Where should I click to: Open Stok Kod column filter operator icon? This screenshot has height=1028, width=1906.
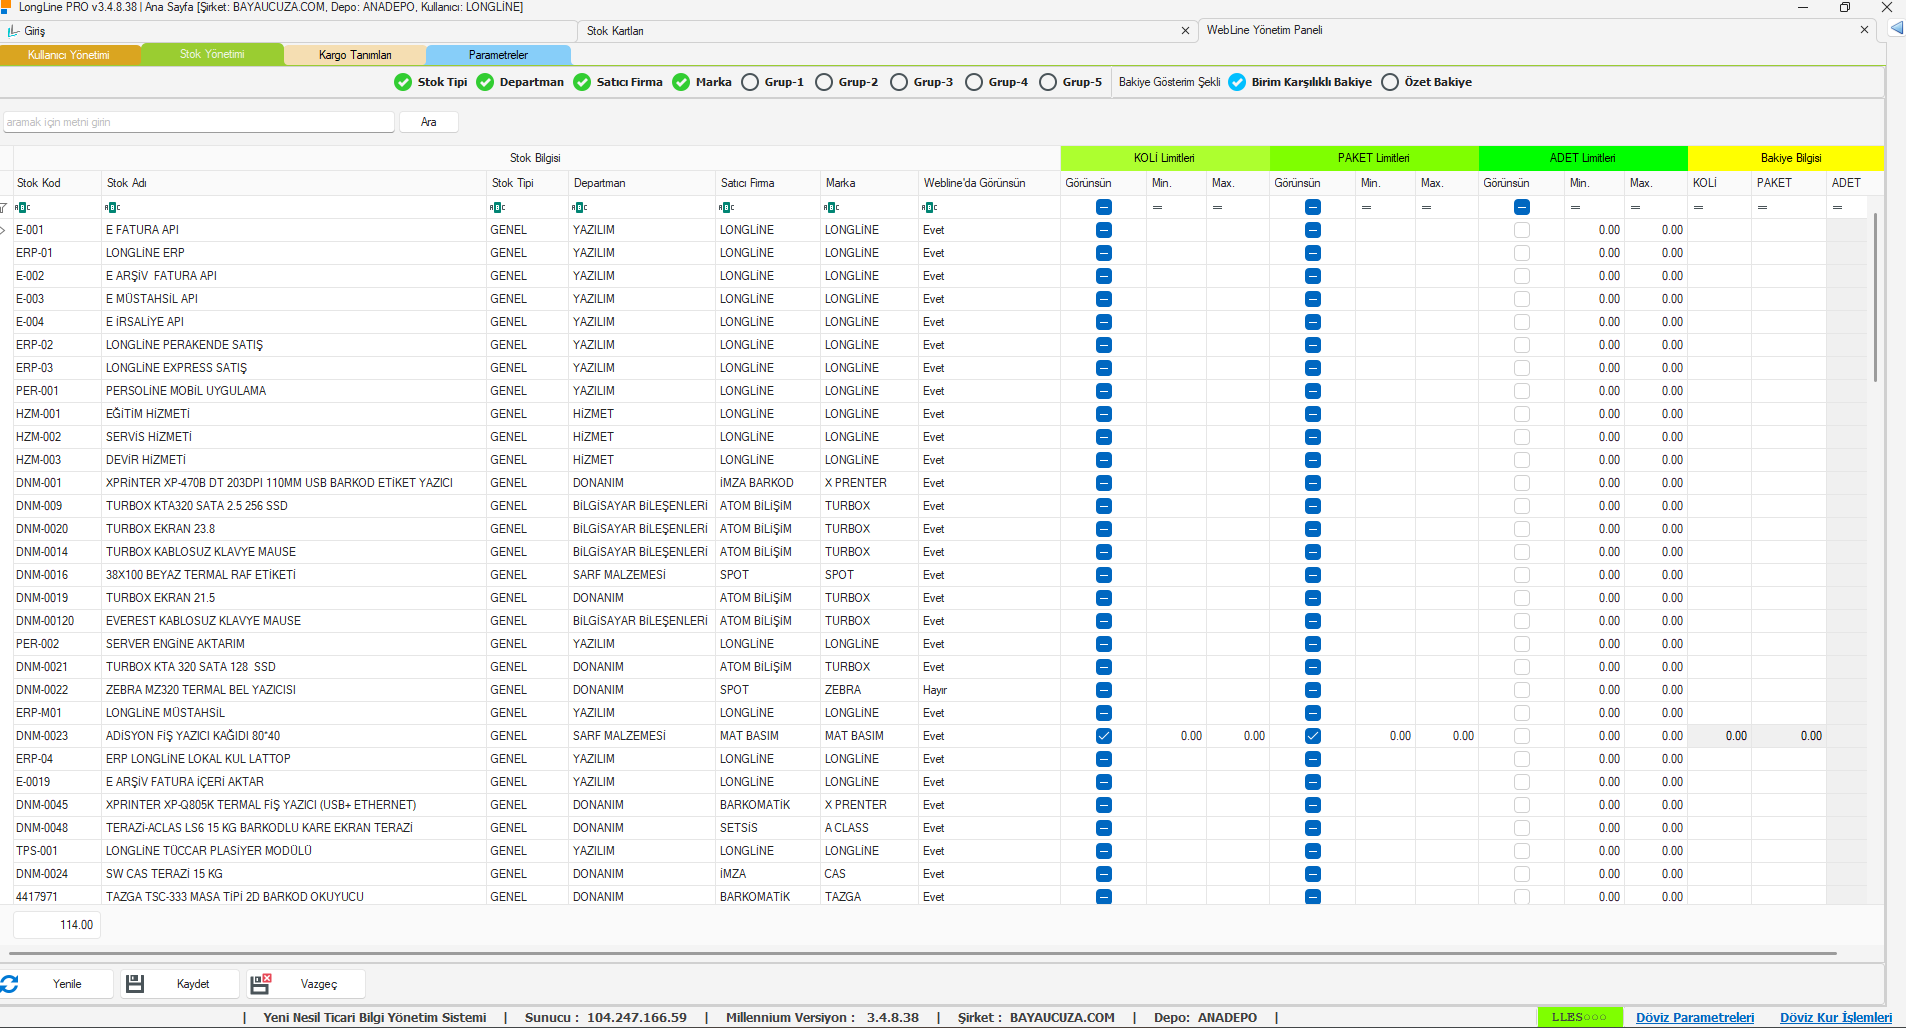coord(23,207)
